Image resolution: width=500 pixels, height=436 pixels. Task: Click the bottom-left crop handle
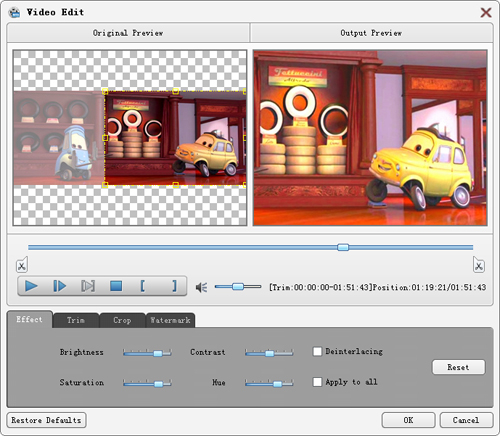105,185
